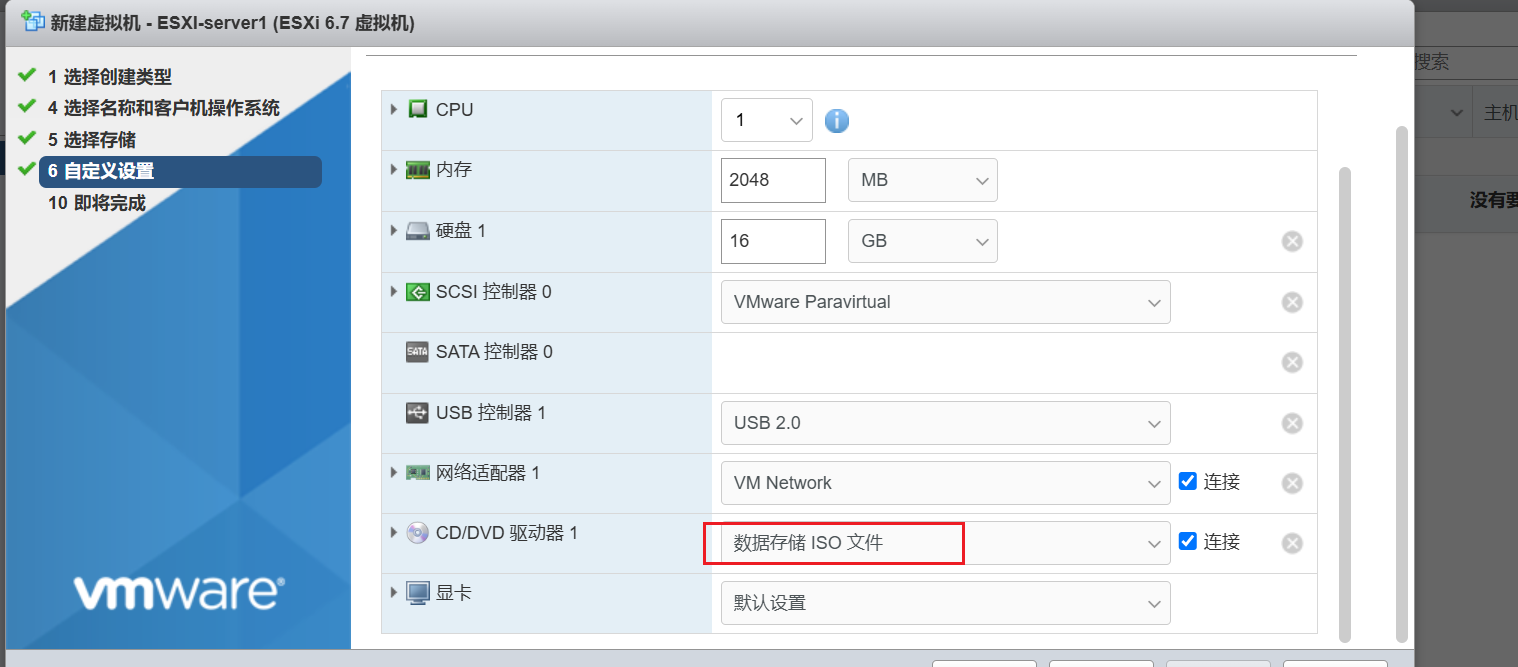This screenshot has height=667, width=1518.
Task: Expand the SCSI 控制器 0 row
Action: (x=394, y=292)
